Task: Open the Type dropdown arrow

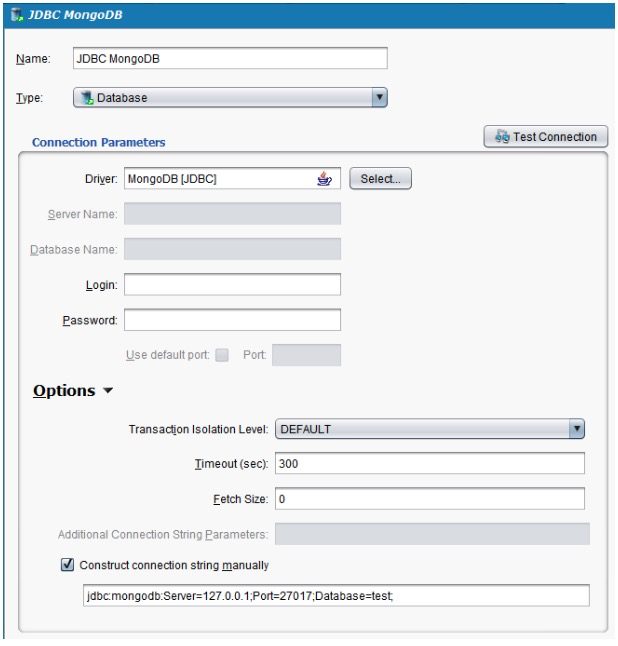Action: (x=378, y=98)
